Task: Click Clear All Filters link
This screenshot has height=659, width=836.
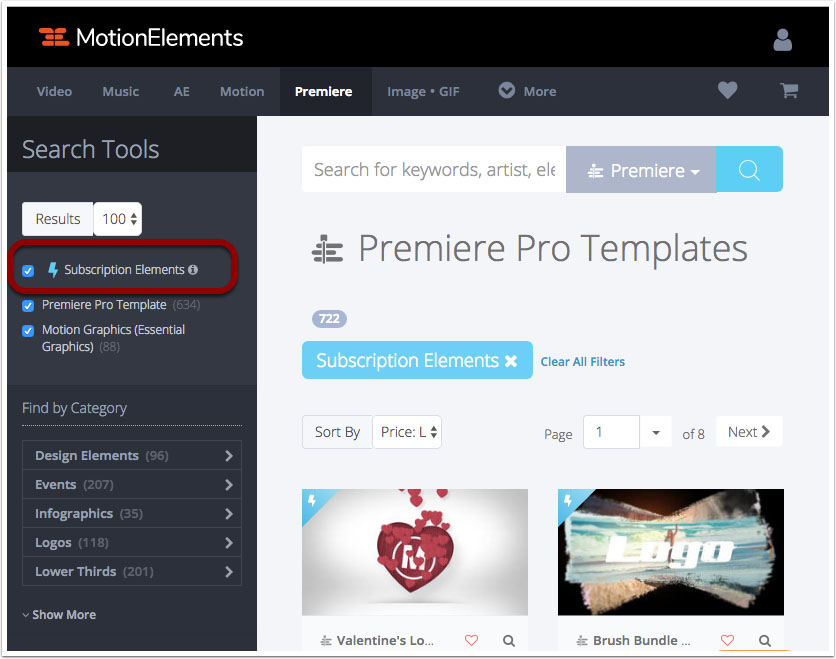Action: tap(583, 361)
